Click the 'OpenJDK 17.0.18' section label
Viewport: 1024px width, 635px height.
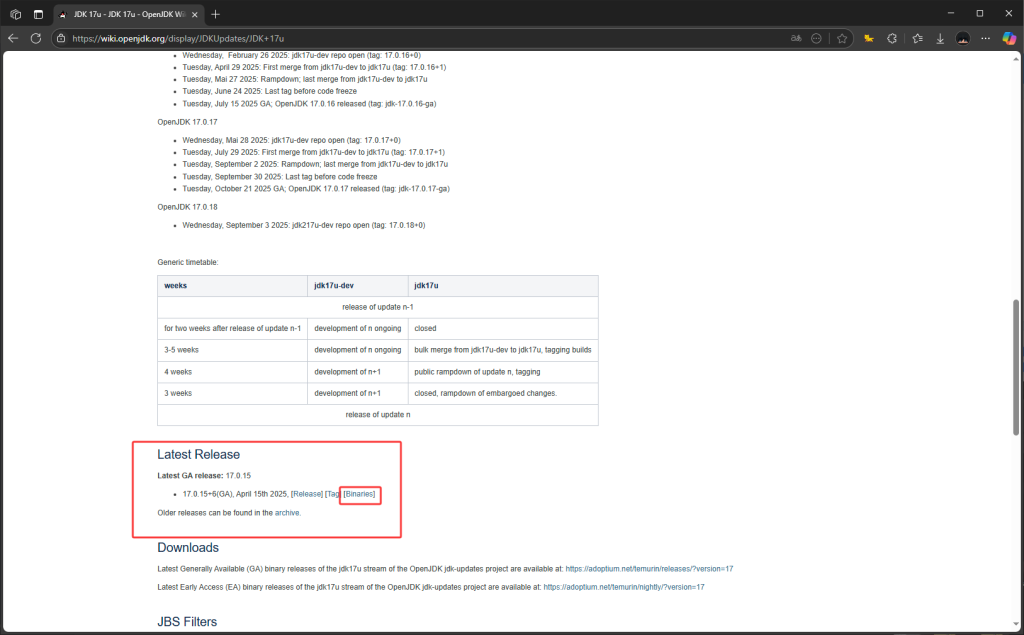click(x=187, y=207)
